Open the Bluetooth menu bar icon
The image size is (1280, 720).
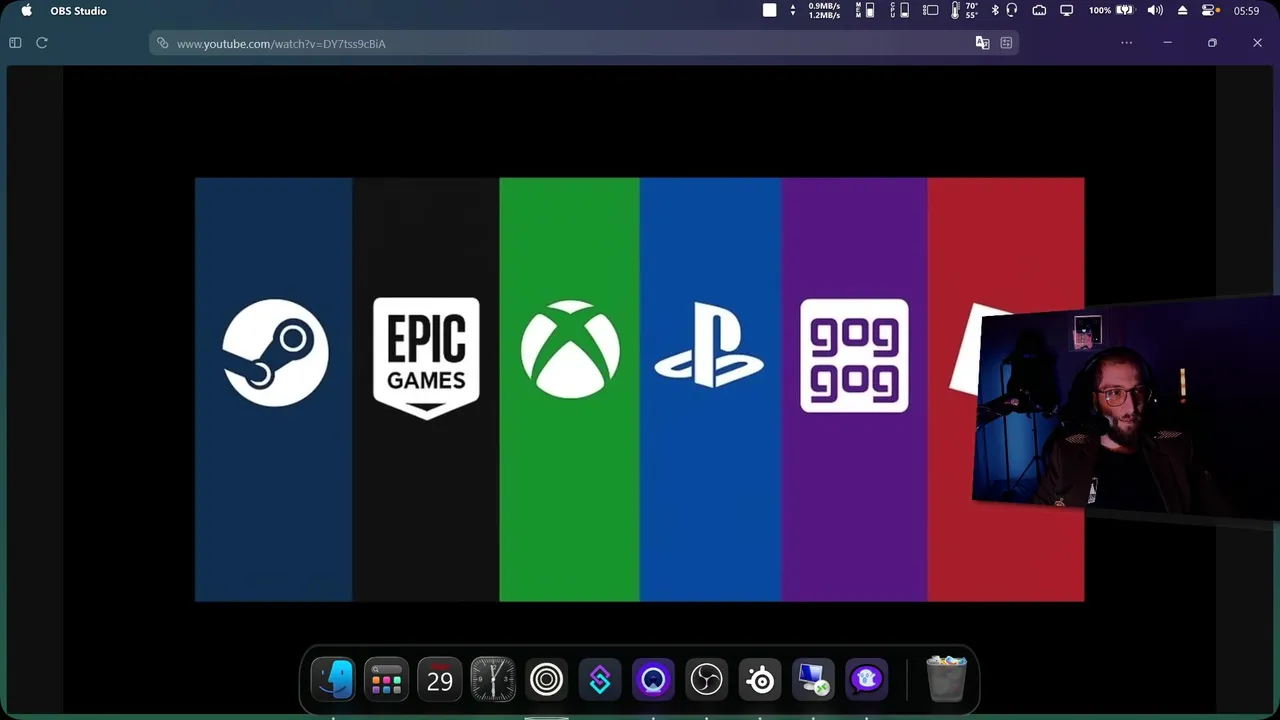coord(995,10)
